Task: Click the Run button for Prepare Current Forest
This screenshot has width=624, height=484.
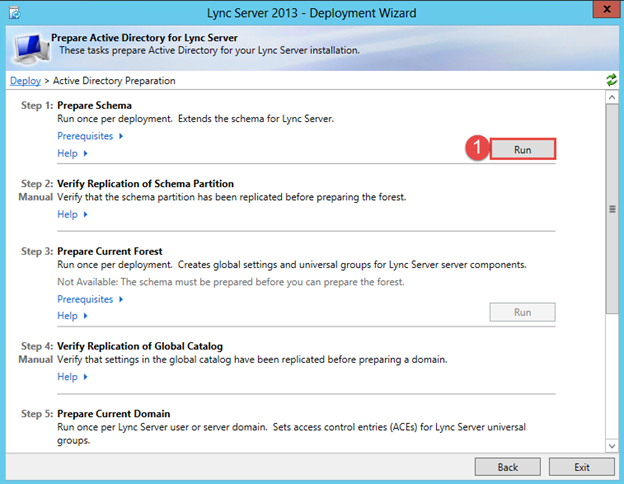Action: pyautogui.click(x=523, y=312)
